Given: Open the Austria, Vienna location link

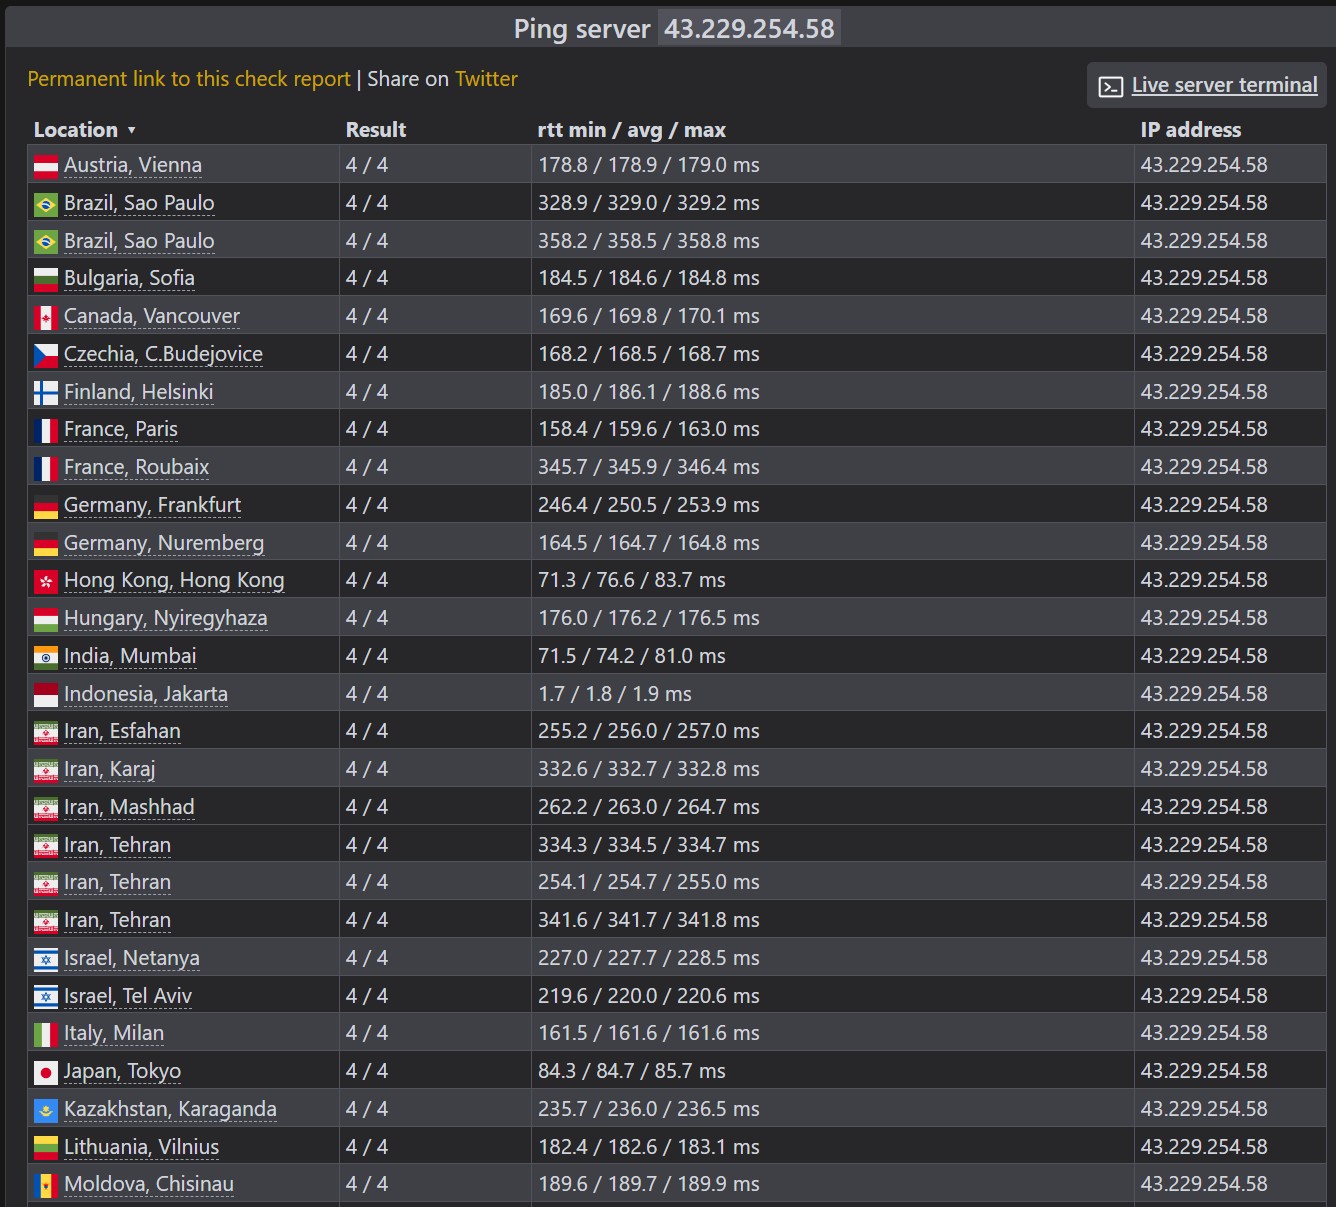Looking at the screenshot, I should [x=133, y=165].
